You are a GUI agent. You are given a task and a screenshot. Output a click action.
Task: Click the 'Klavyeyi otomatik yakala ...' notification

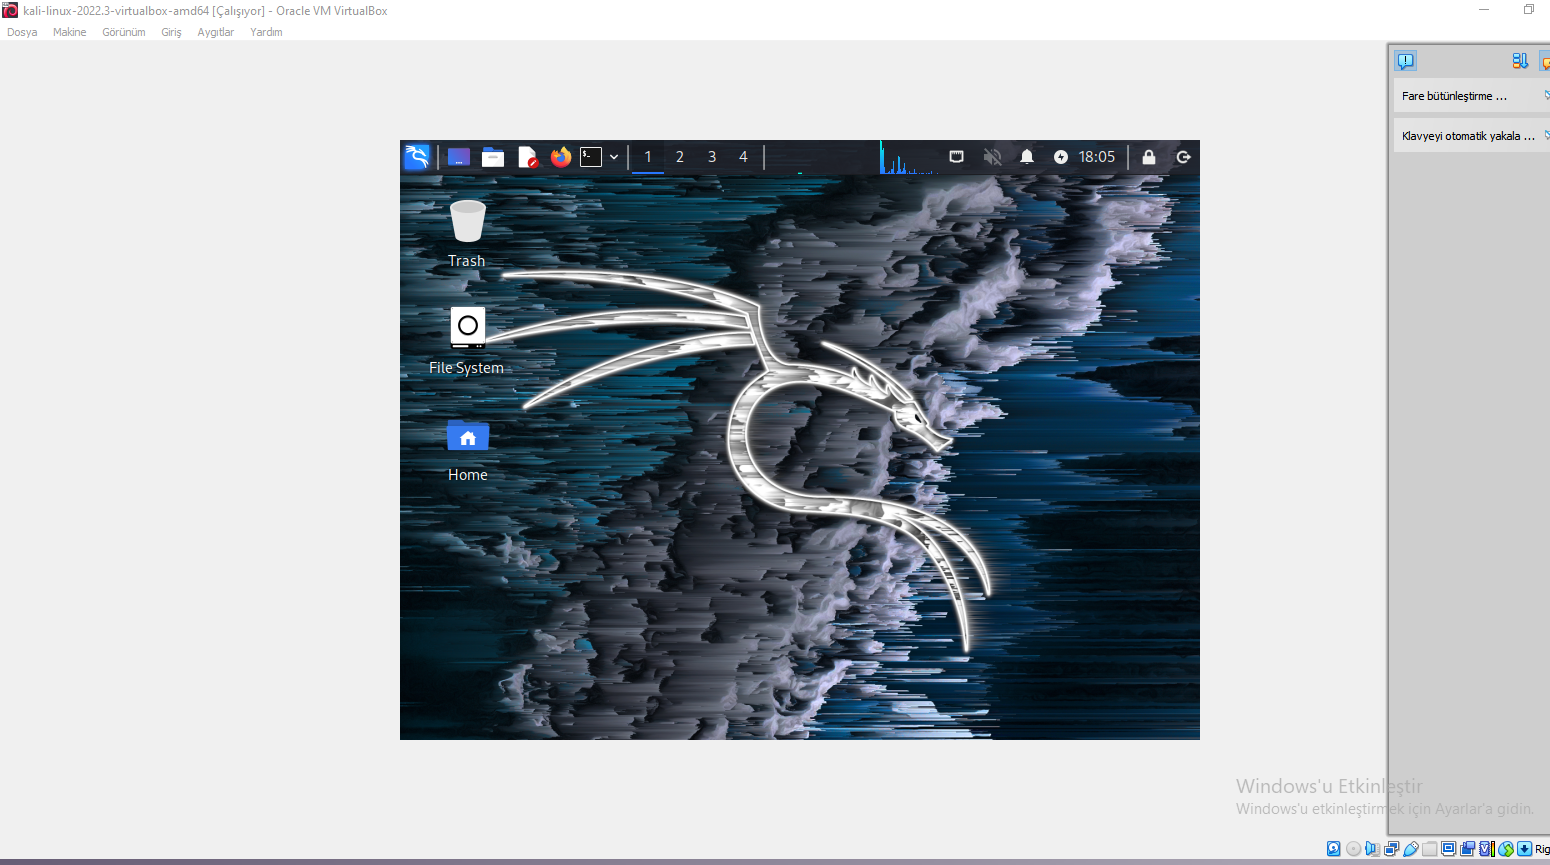pos(1472,136)
